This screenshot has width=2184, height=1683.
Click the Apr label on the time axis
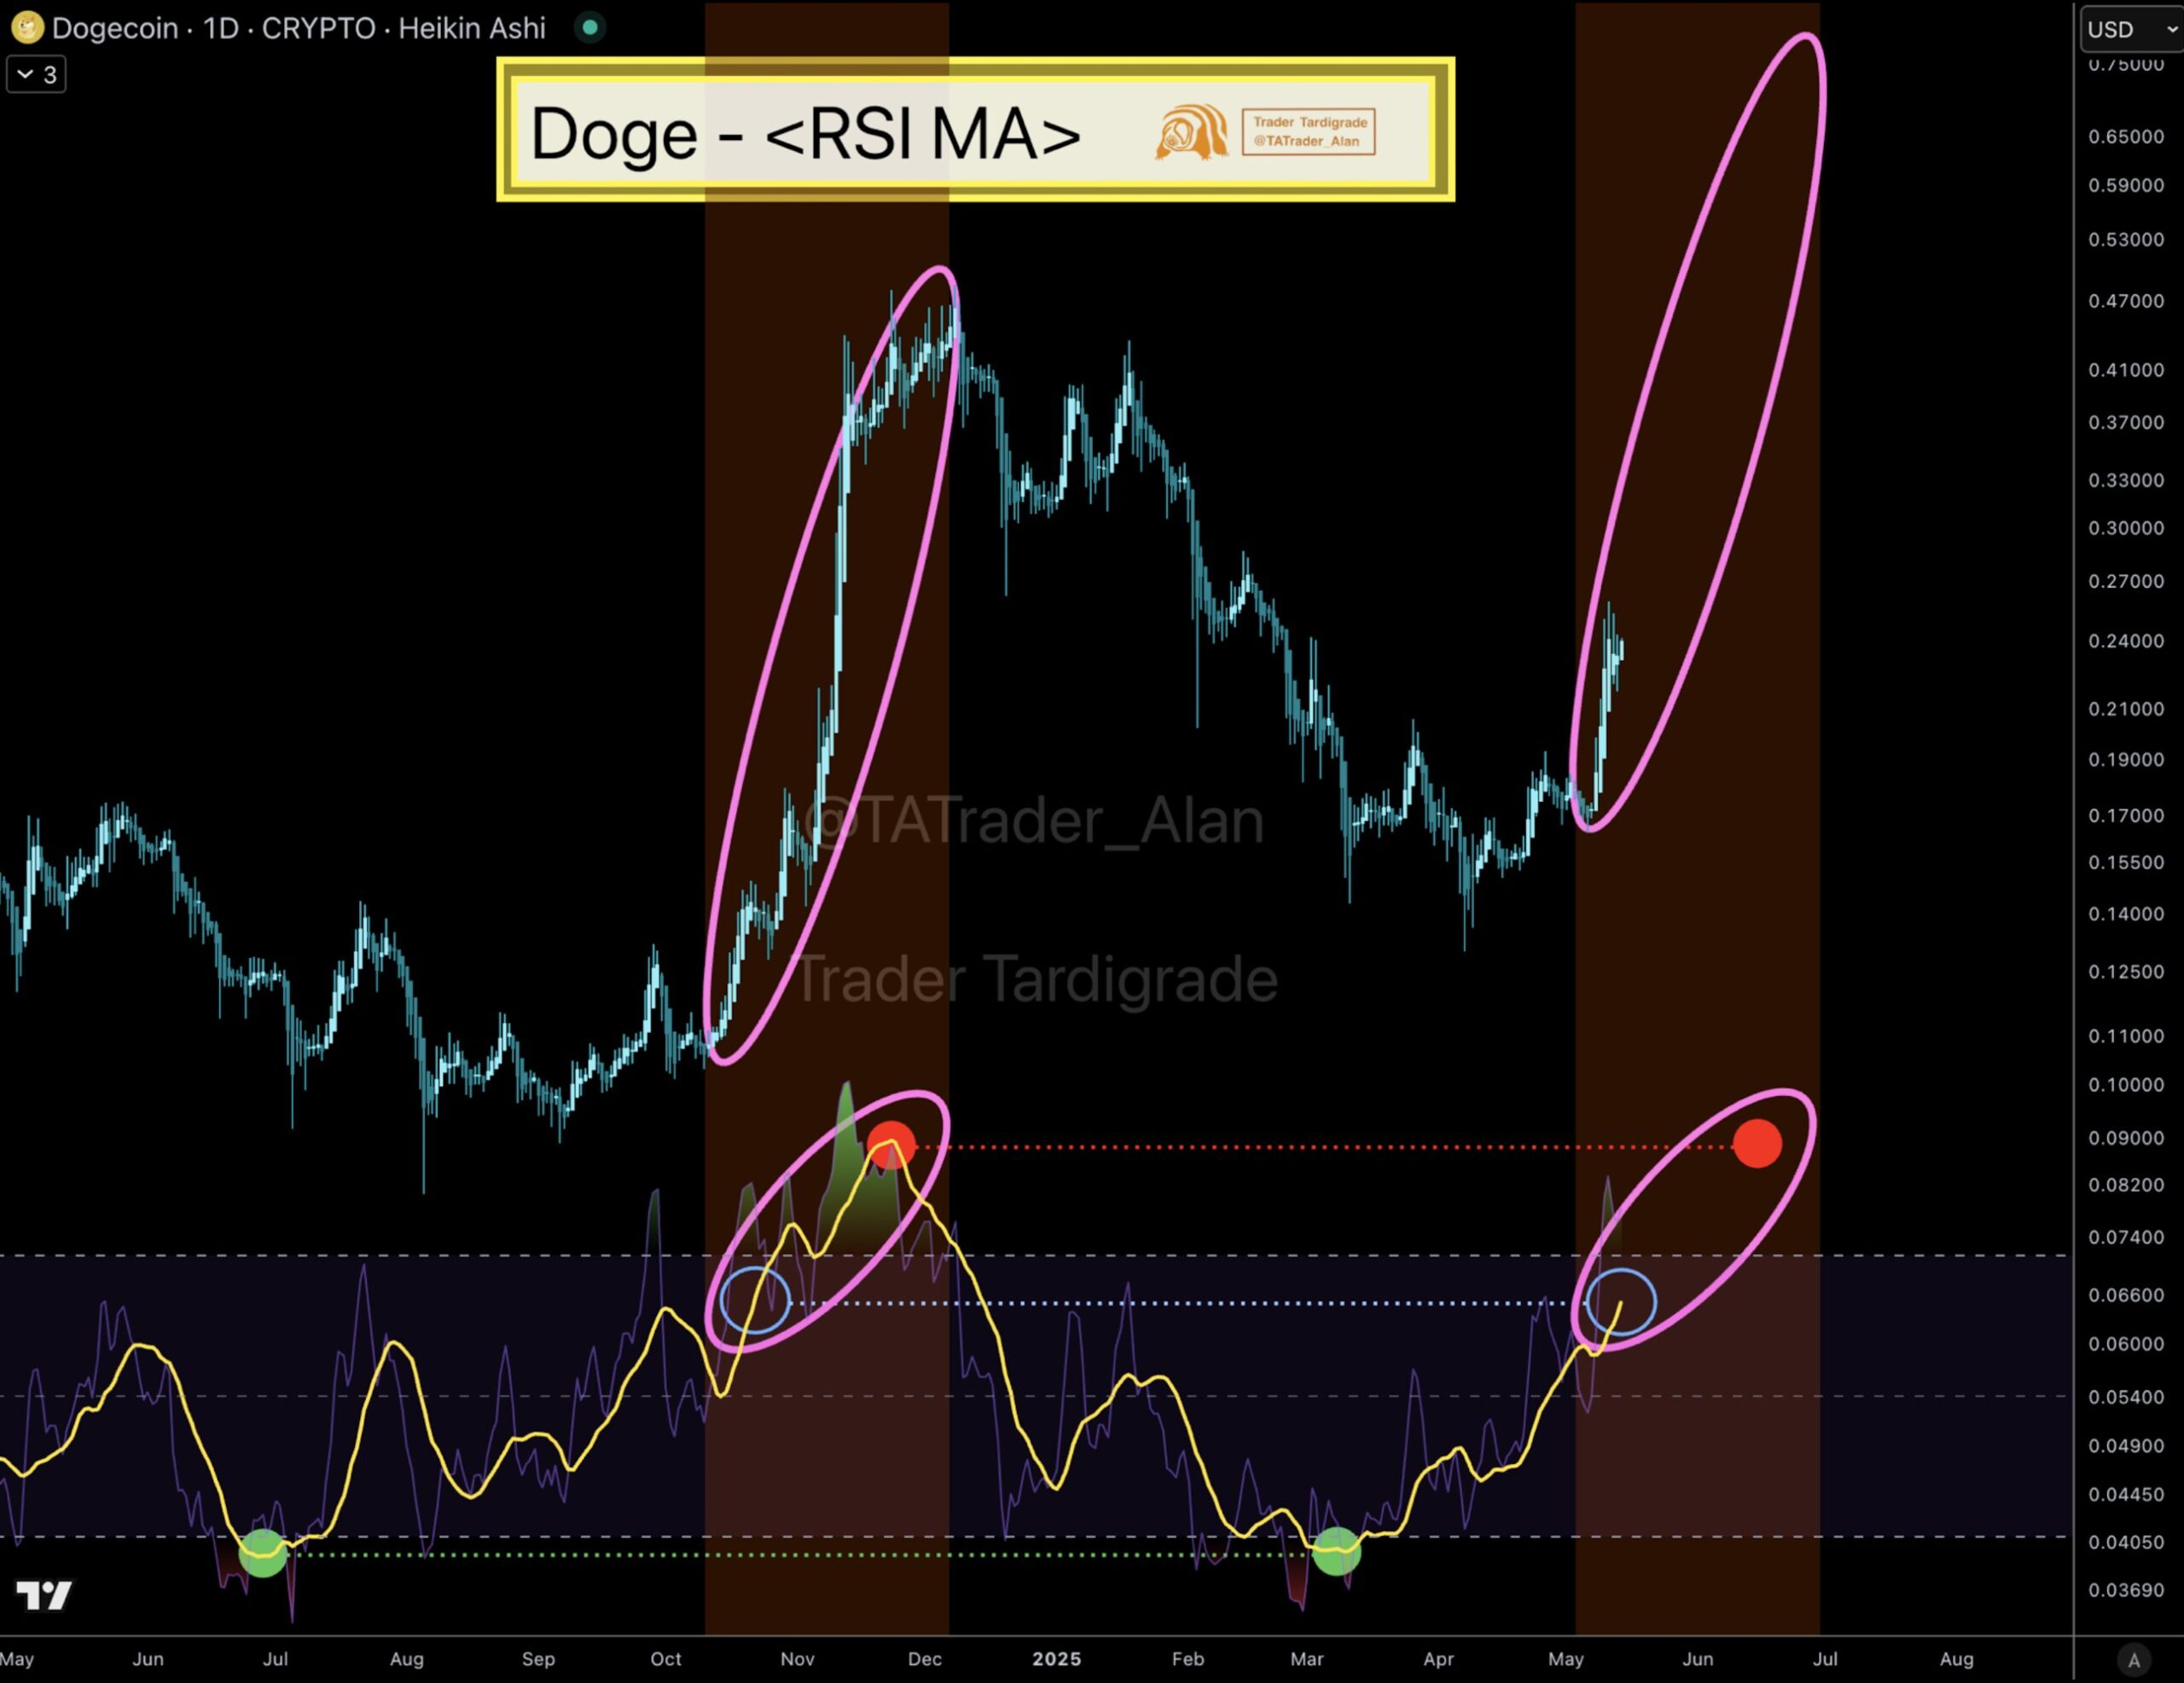pos(1438,1659)
